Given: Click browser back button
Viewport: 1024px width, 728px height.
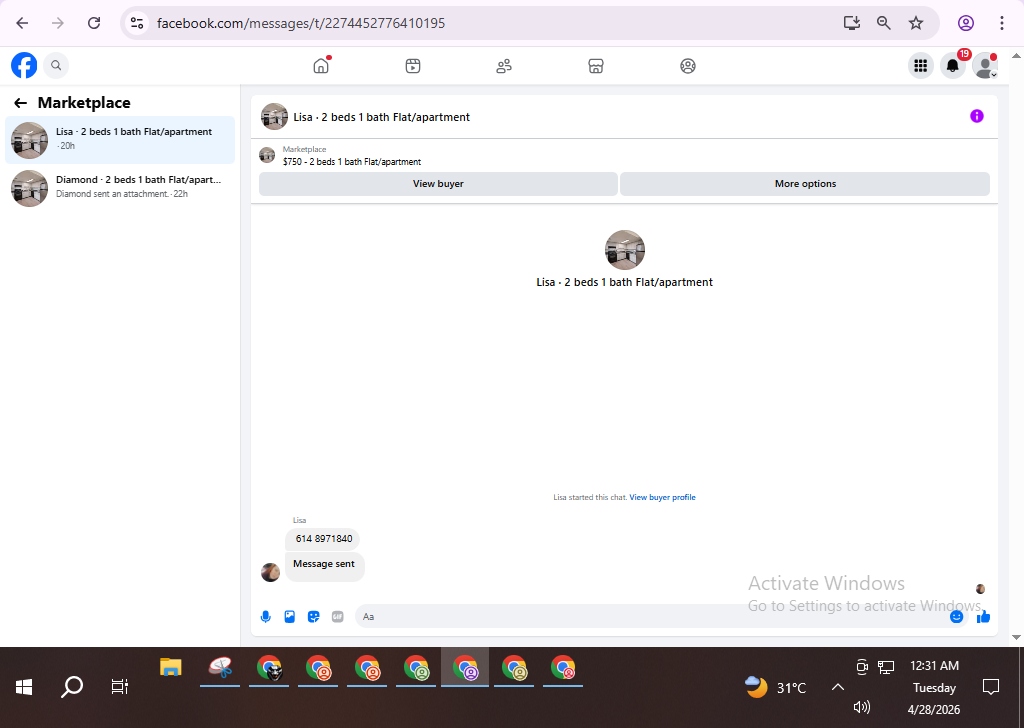Looking at the screenshot, I should coord(22,23).
